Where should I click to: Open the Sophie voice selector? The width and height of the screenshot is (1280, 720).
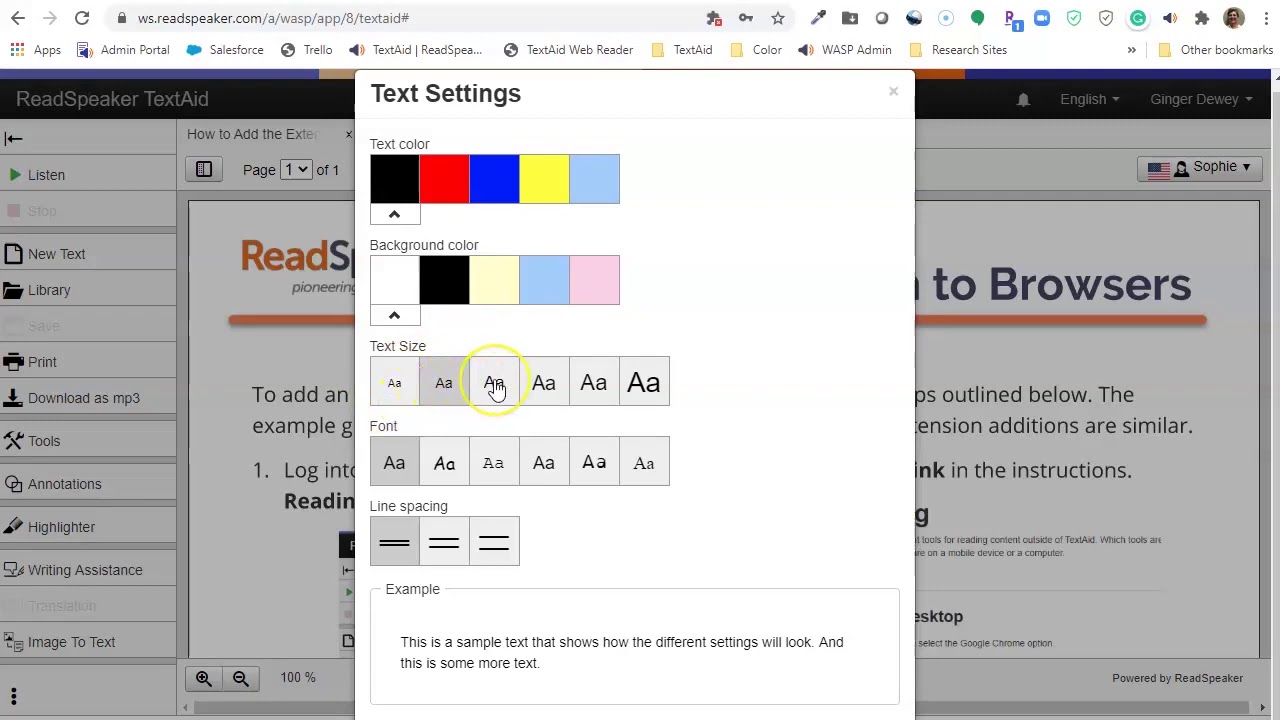pyautogui.click(x=1199, y=167)
